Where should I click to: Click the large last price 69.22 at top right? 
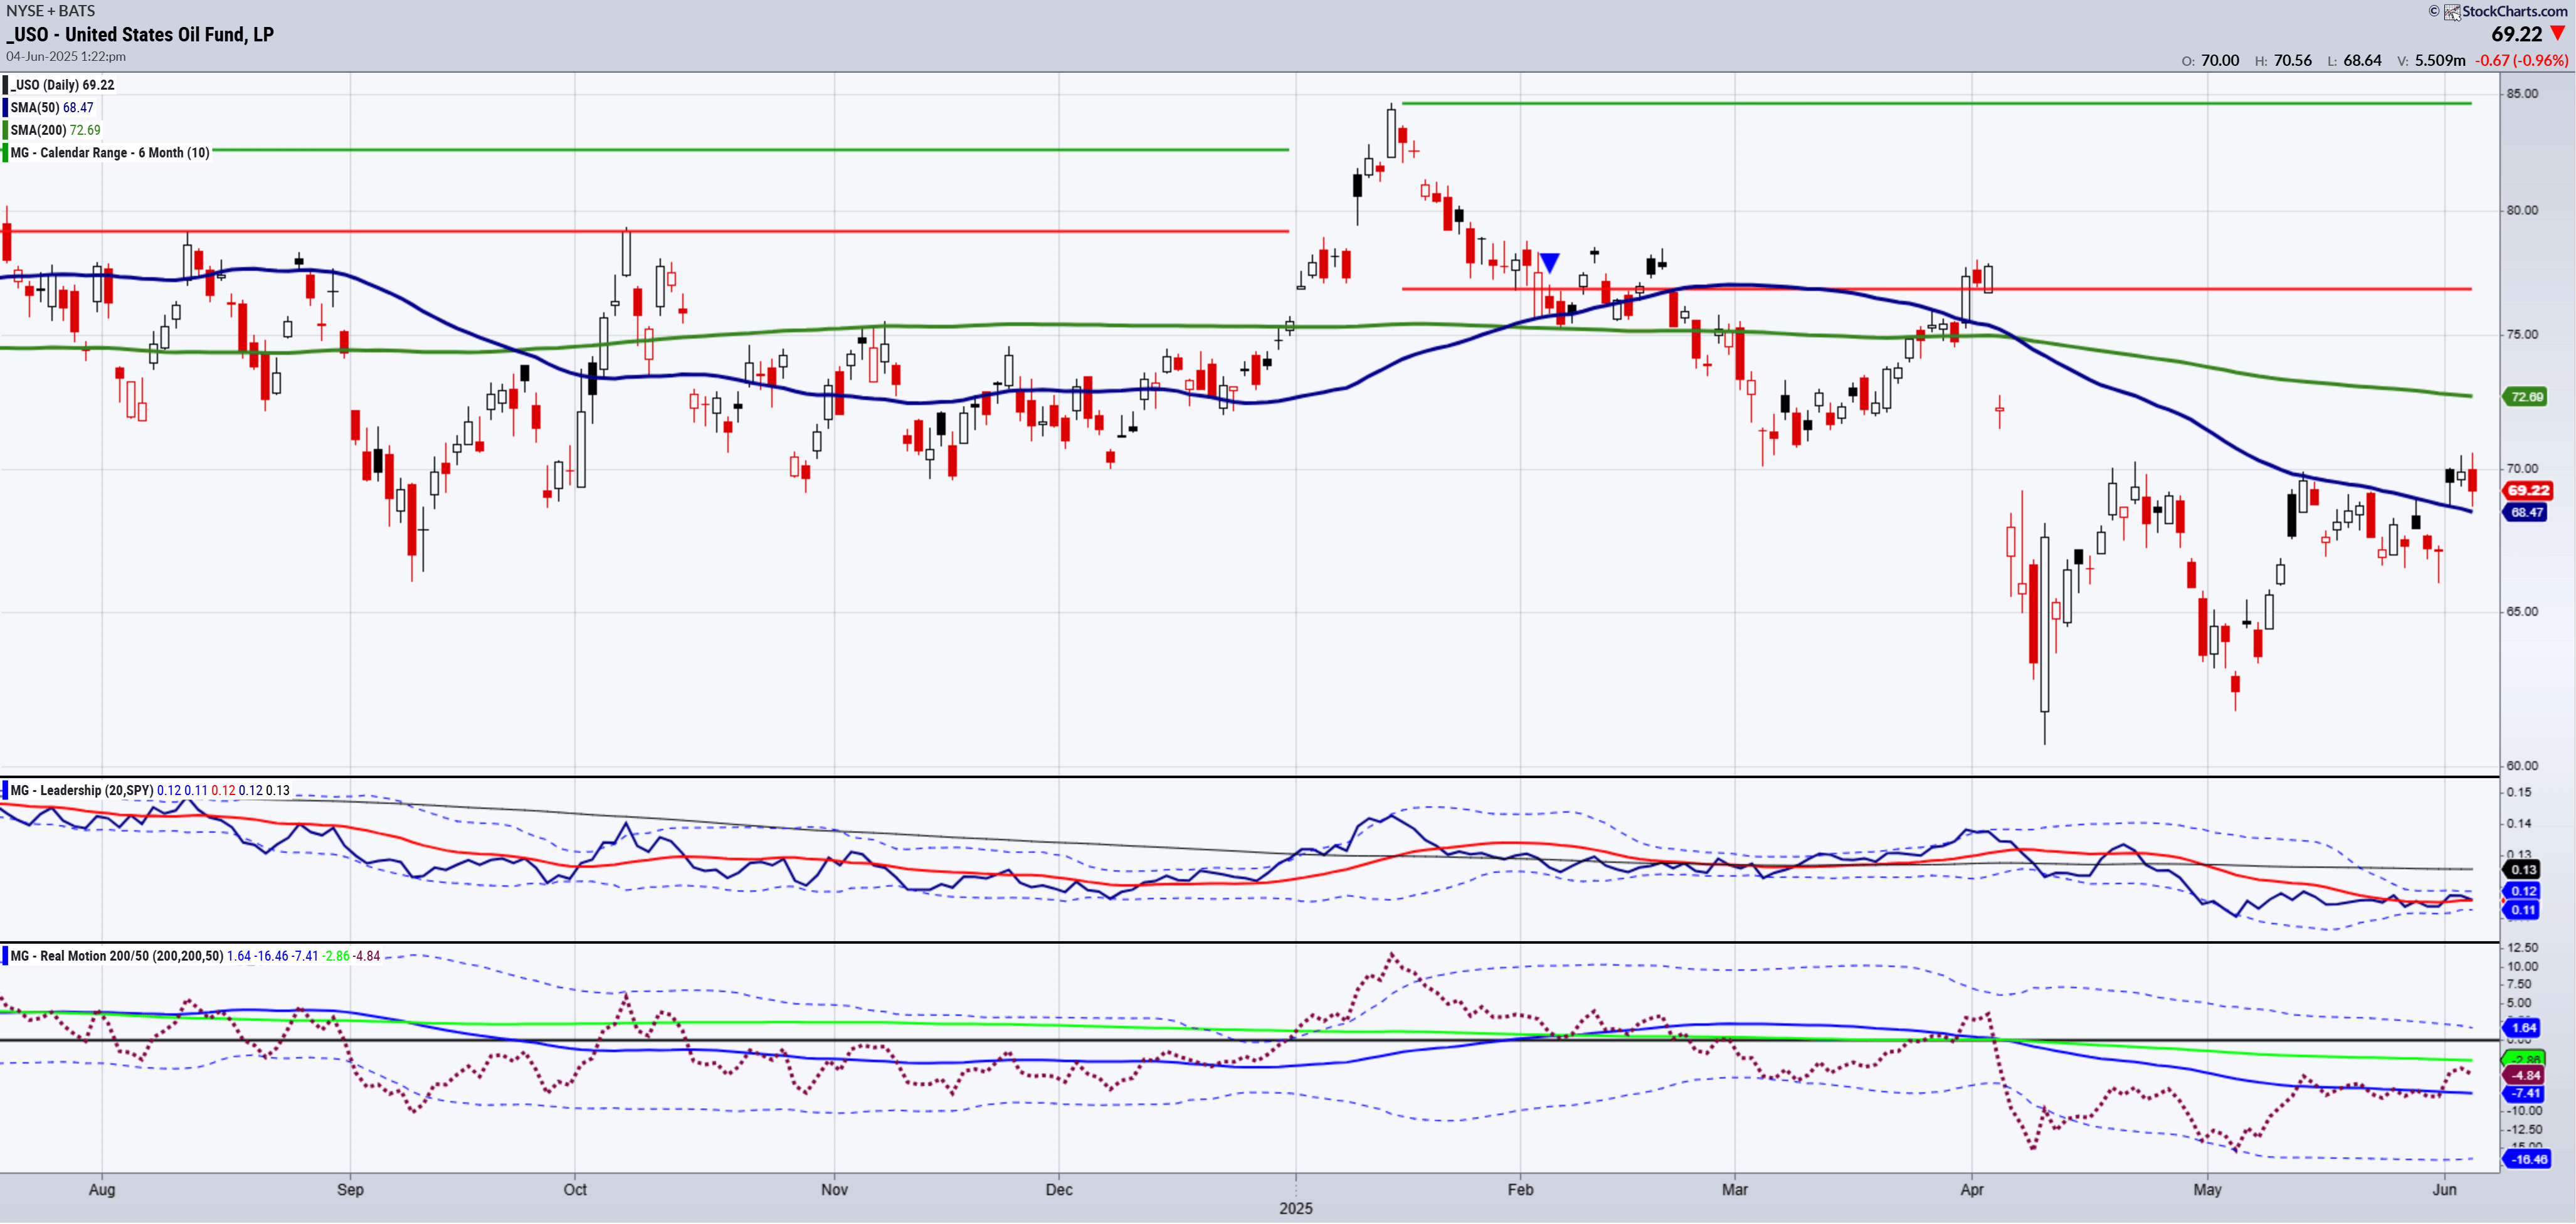[x=2516, y=34]
